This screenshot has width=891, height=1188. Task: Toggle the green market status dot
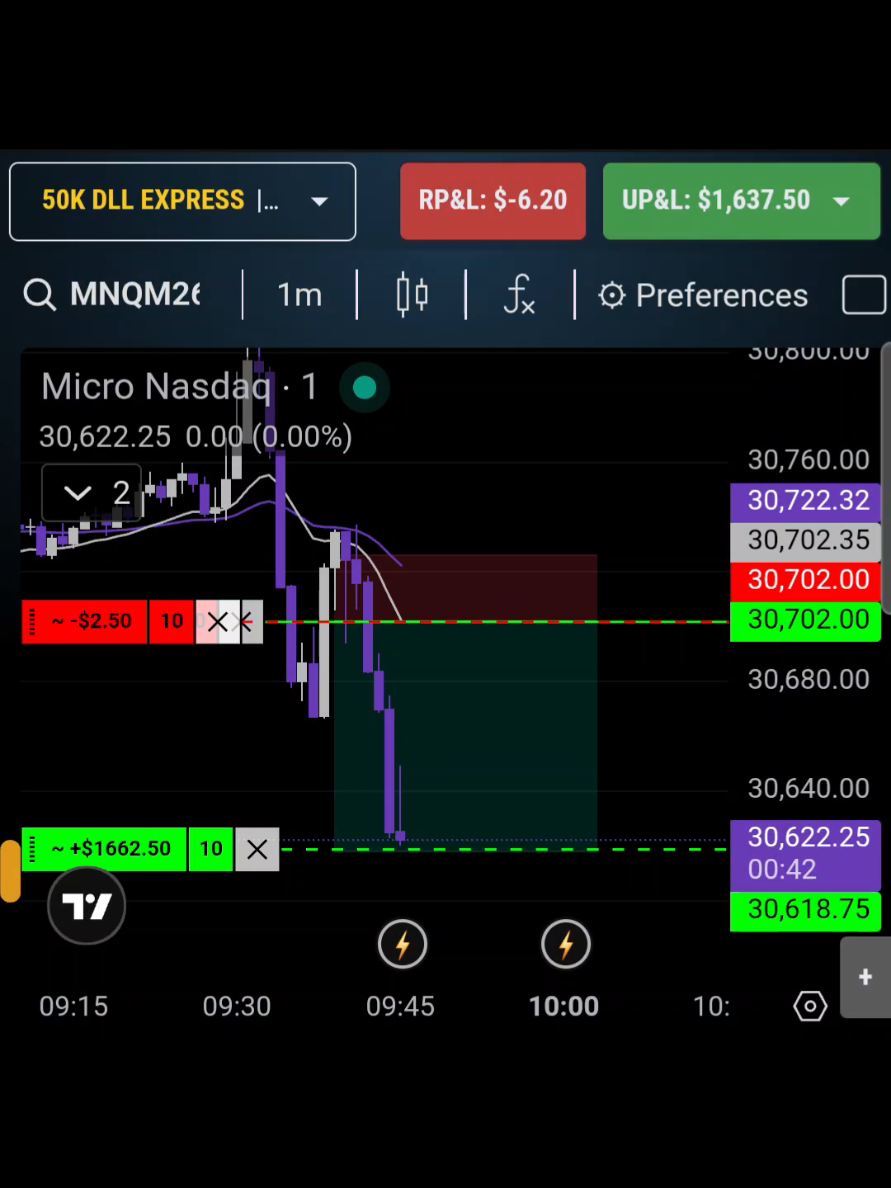(x=364, y=387)
